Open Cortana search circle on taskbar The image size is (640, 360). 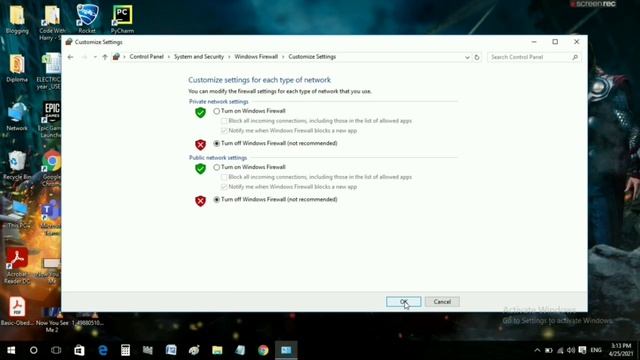(33, 350)
